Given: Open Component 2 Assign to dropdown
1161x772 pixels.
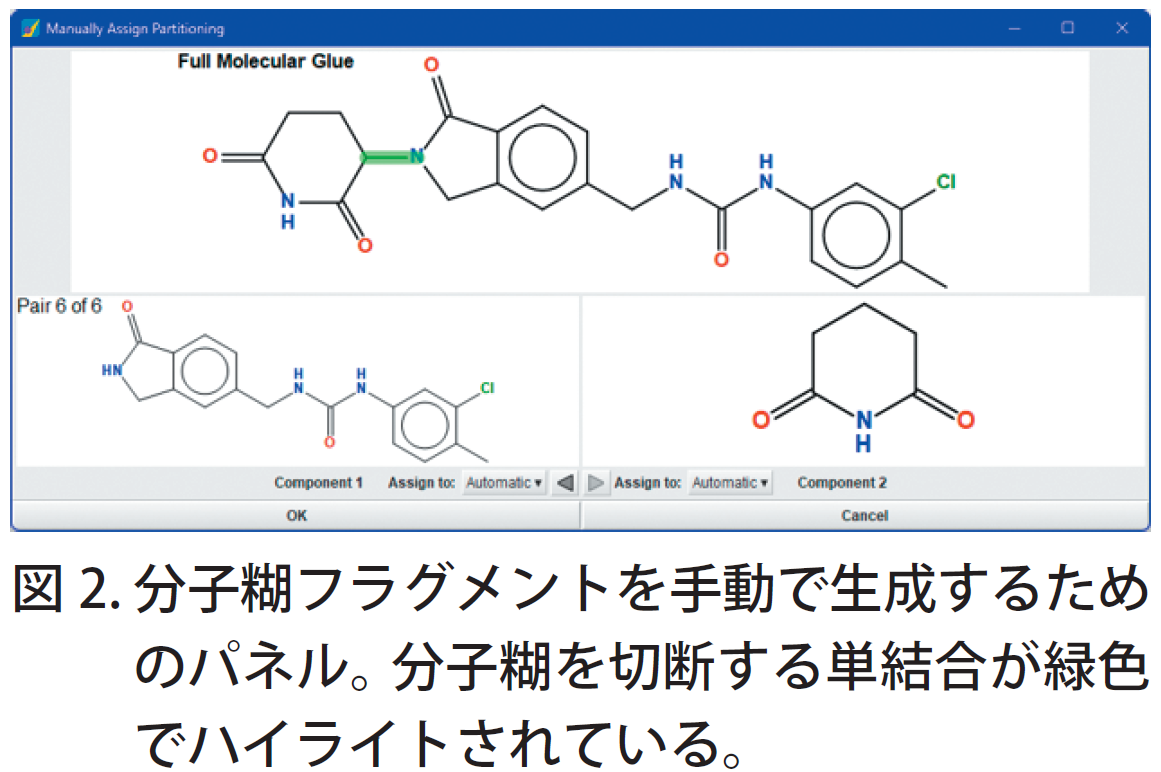Looking at the screenshot, I should tap(729, 483).
